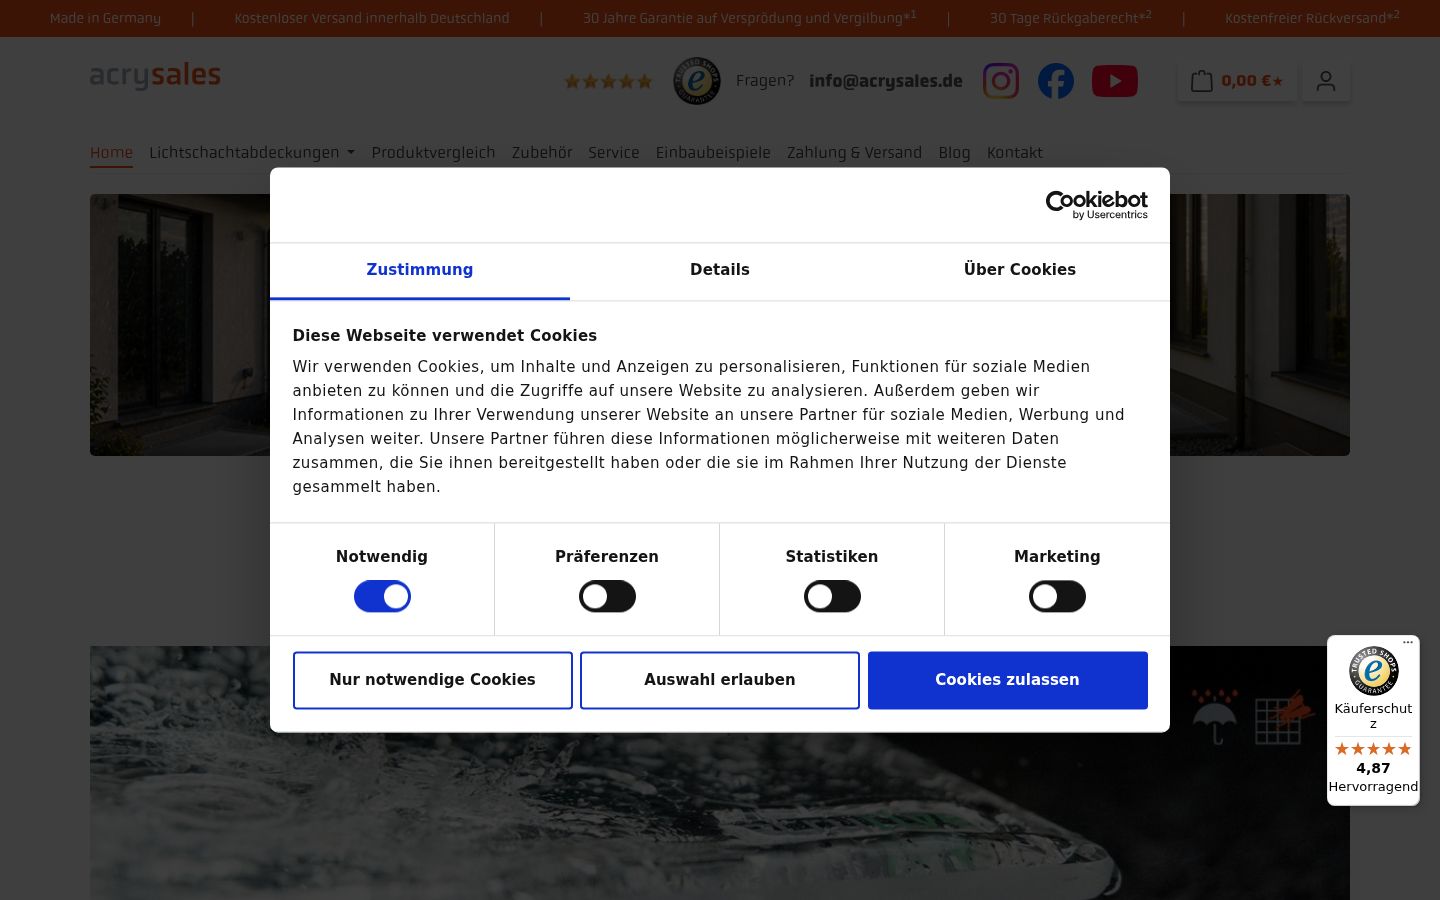The image size is (1440, 900).
Task: Click the 30 Tage Rückgaberecht banner text
Action: [1070, 18]
